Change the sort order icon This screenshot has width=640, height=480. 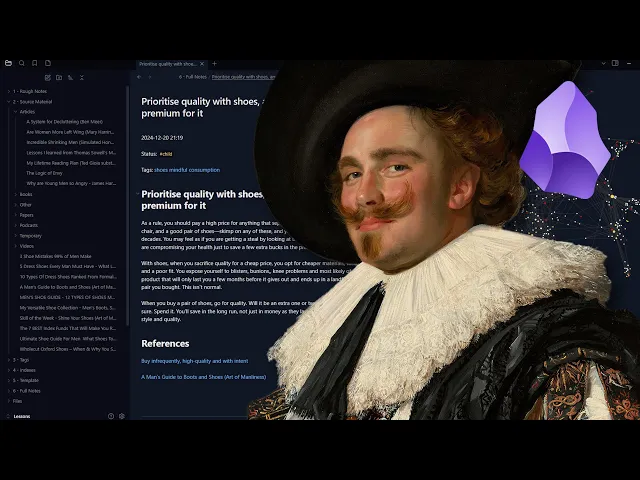70,78
